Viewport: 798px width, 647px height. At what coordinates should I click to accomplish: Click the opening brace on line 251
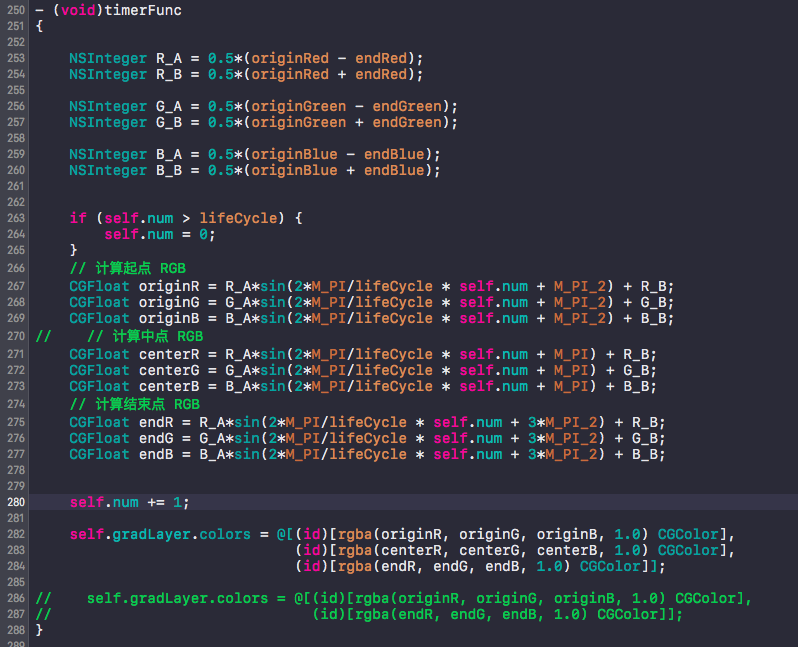tap(39, 26)
